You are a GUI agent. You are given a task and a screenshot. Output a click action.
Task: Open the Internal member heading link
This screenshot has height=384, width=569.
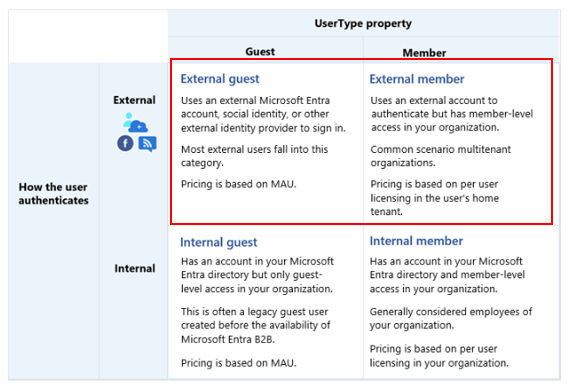click(416, 241)
